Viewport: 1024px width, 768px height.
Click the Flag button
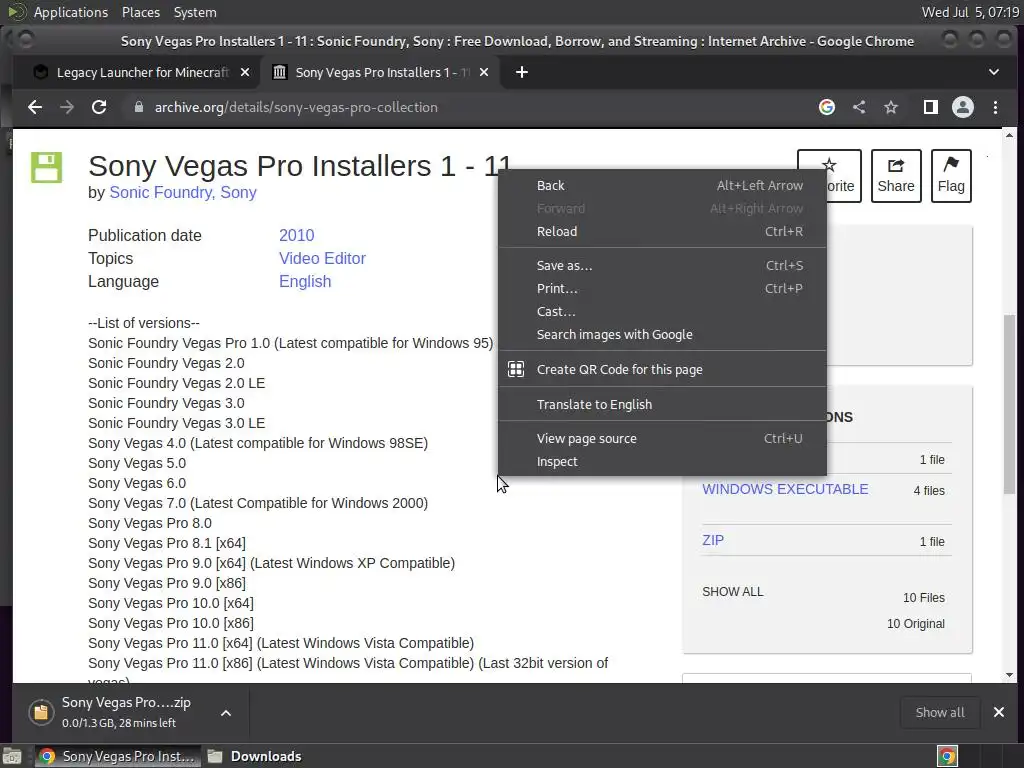coord(951,176)
